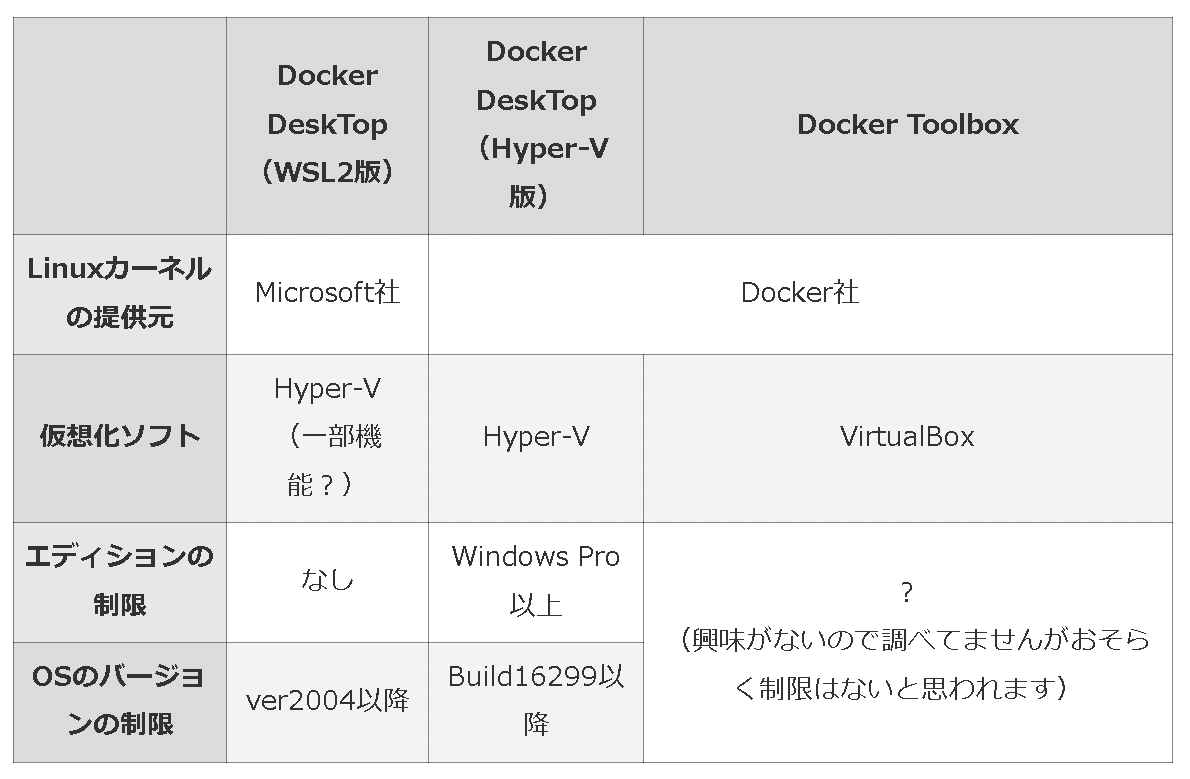
Task: Click the question mark in Toolbox cell
Action: pyautogui.click(x=907, y=592)
